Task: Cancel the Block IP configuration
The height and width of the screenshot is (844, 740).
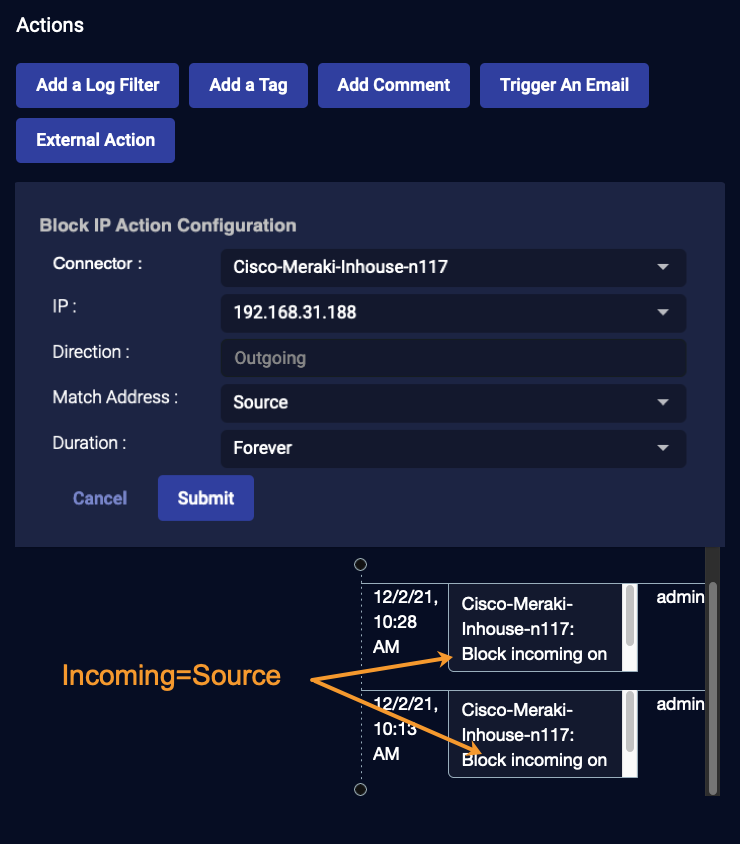Action: tap(100, 498)
